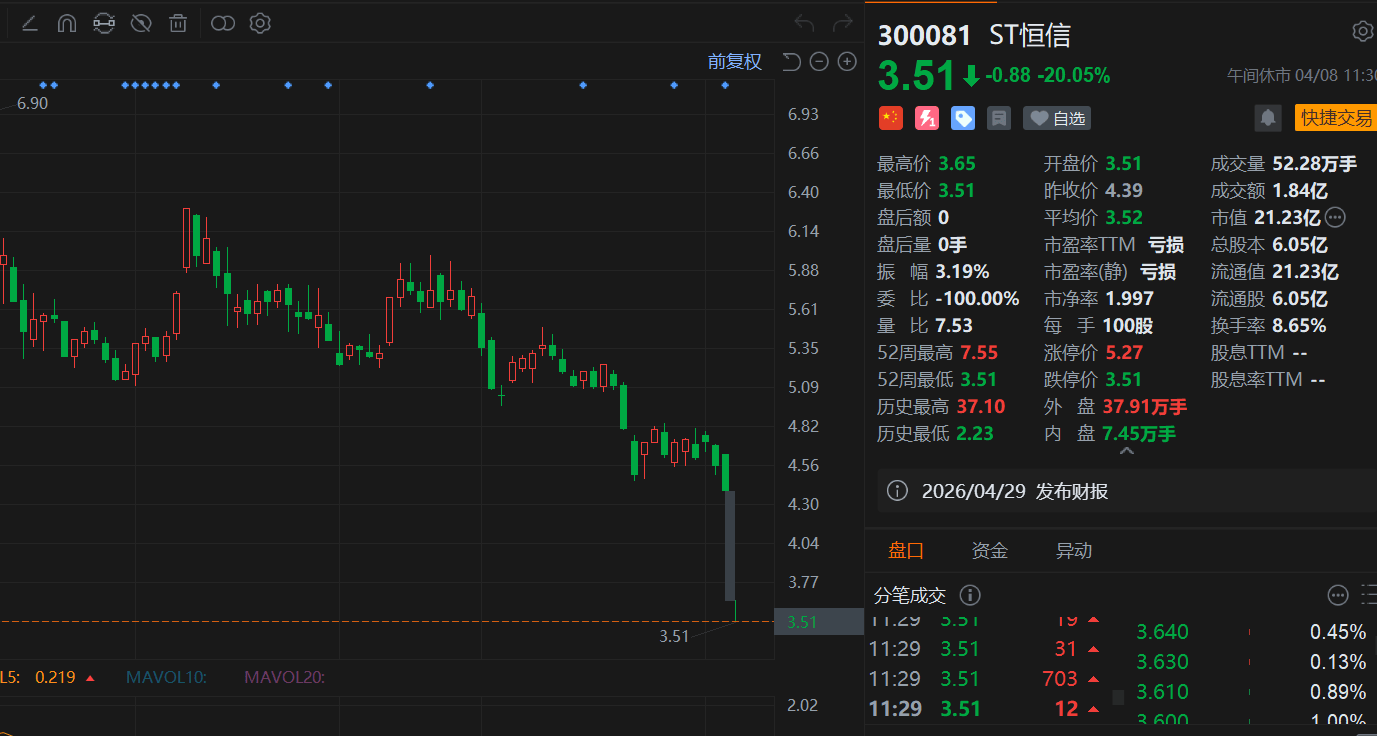Select the trend line drawing tool
This screenshot has height=736, width=1377.
point(30,23)
